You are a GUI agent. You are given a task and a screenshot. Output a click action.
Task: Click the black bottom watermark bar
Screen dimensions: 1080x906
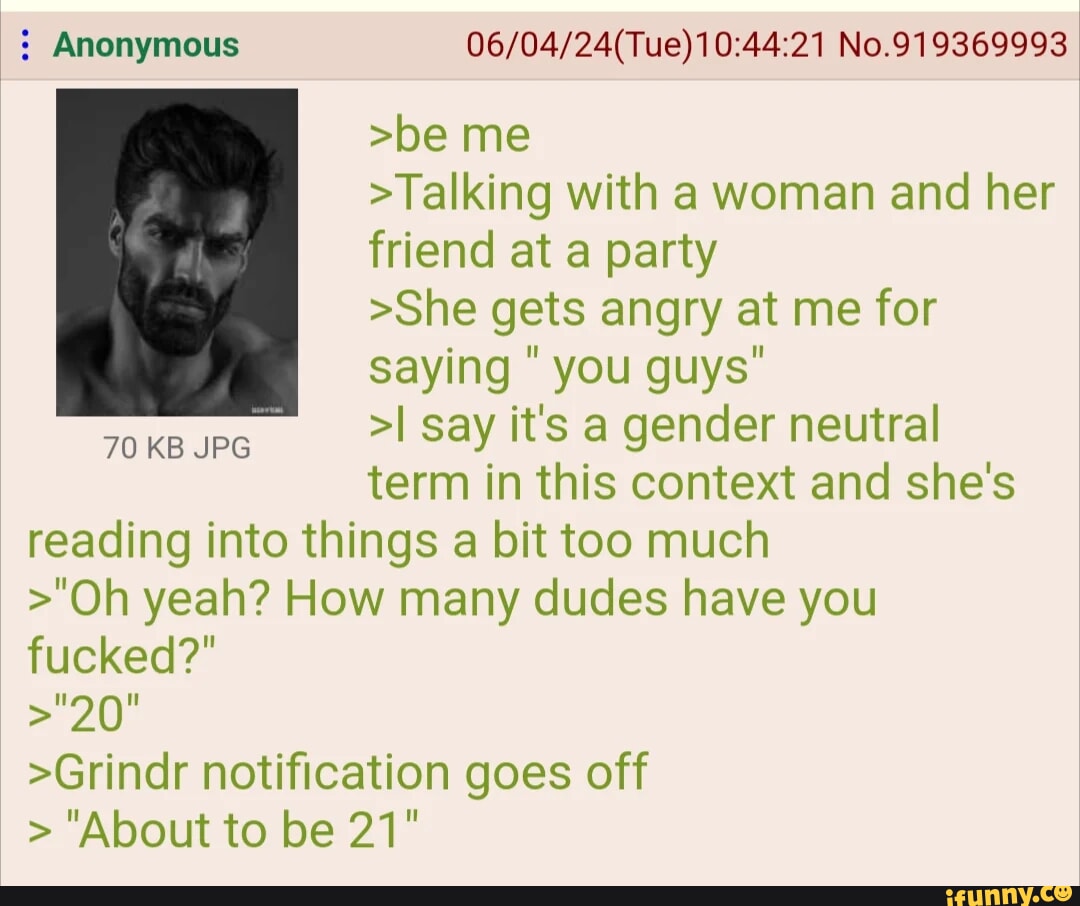[x=540, y=896]
